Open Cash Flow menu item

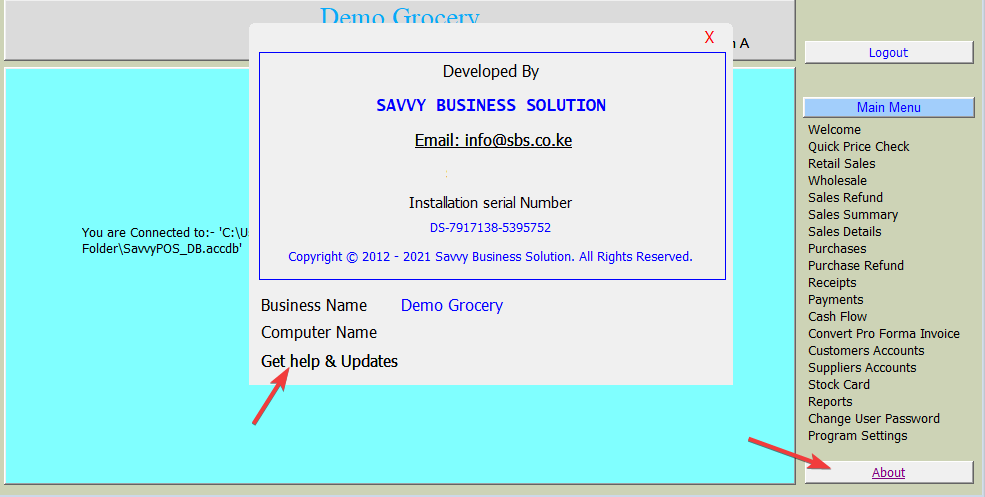tap(837, 317)
